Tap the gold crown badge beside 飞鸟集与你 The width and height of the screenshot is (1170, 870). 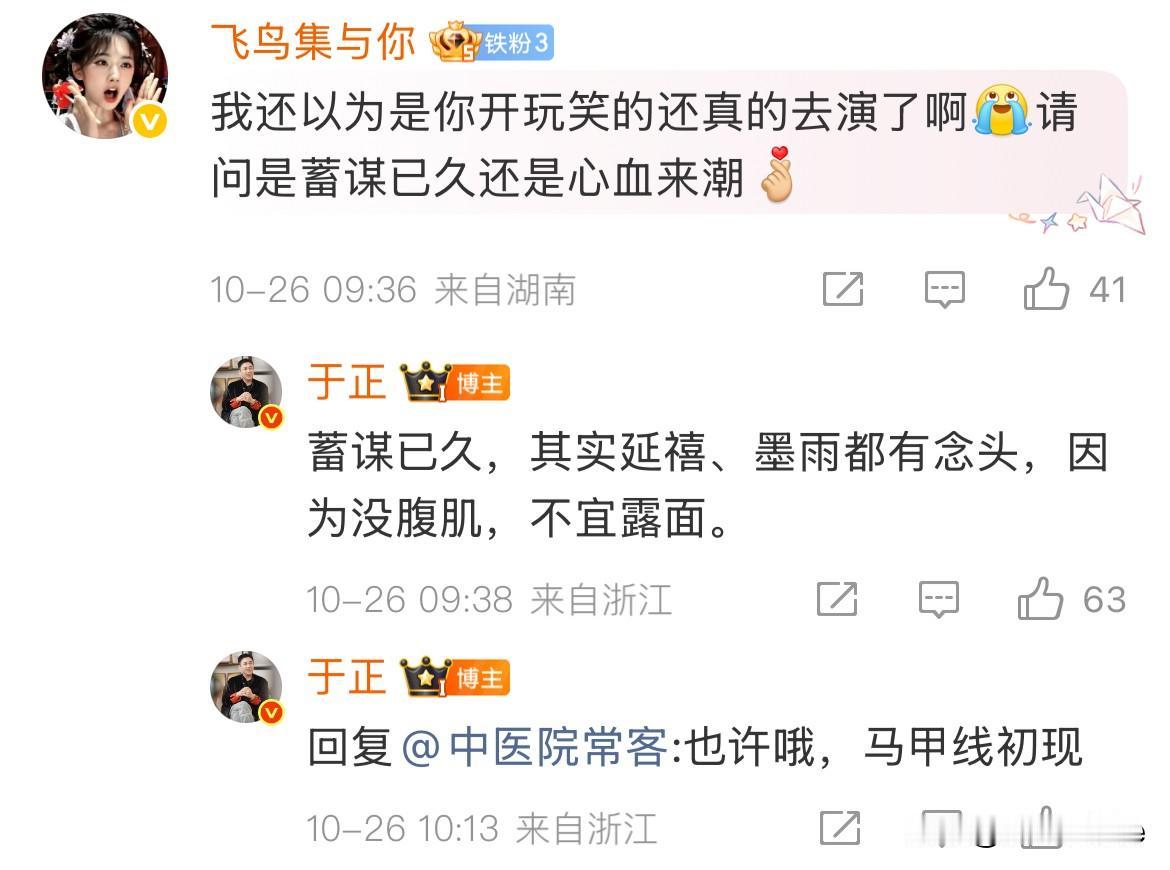click(x=454, y=41)
